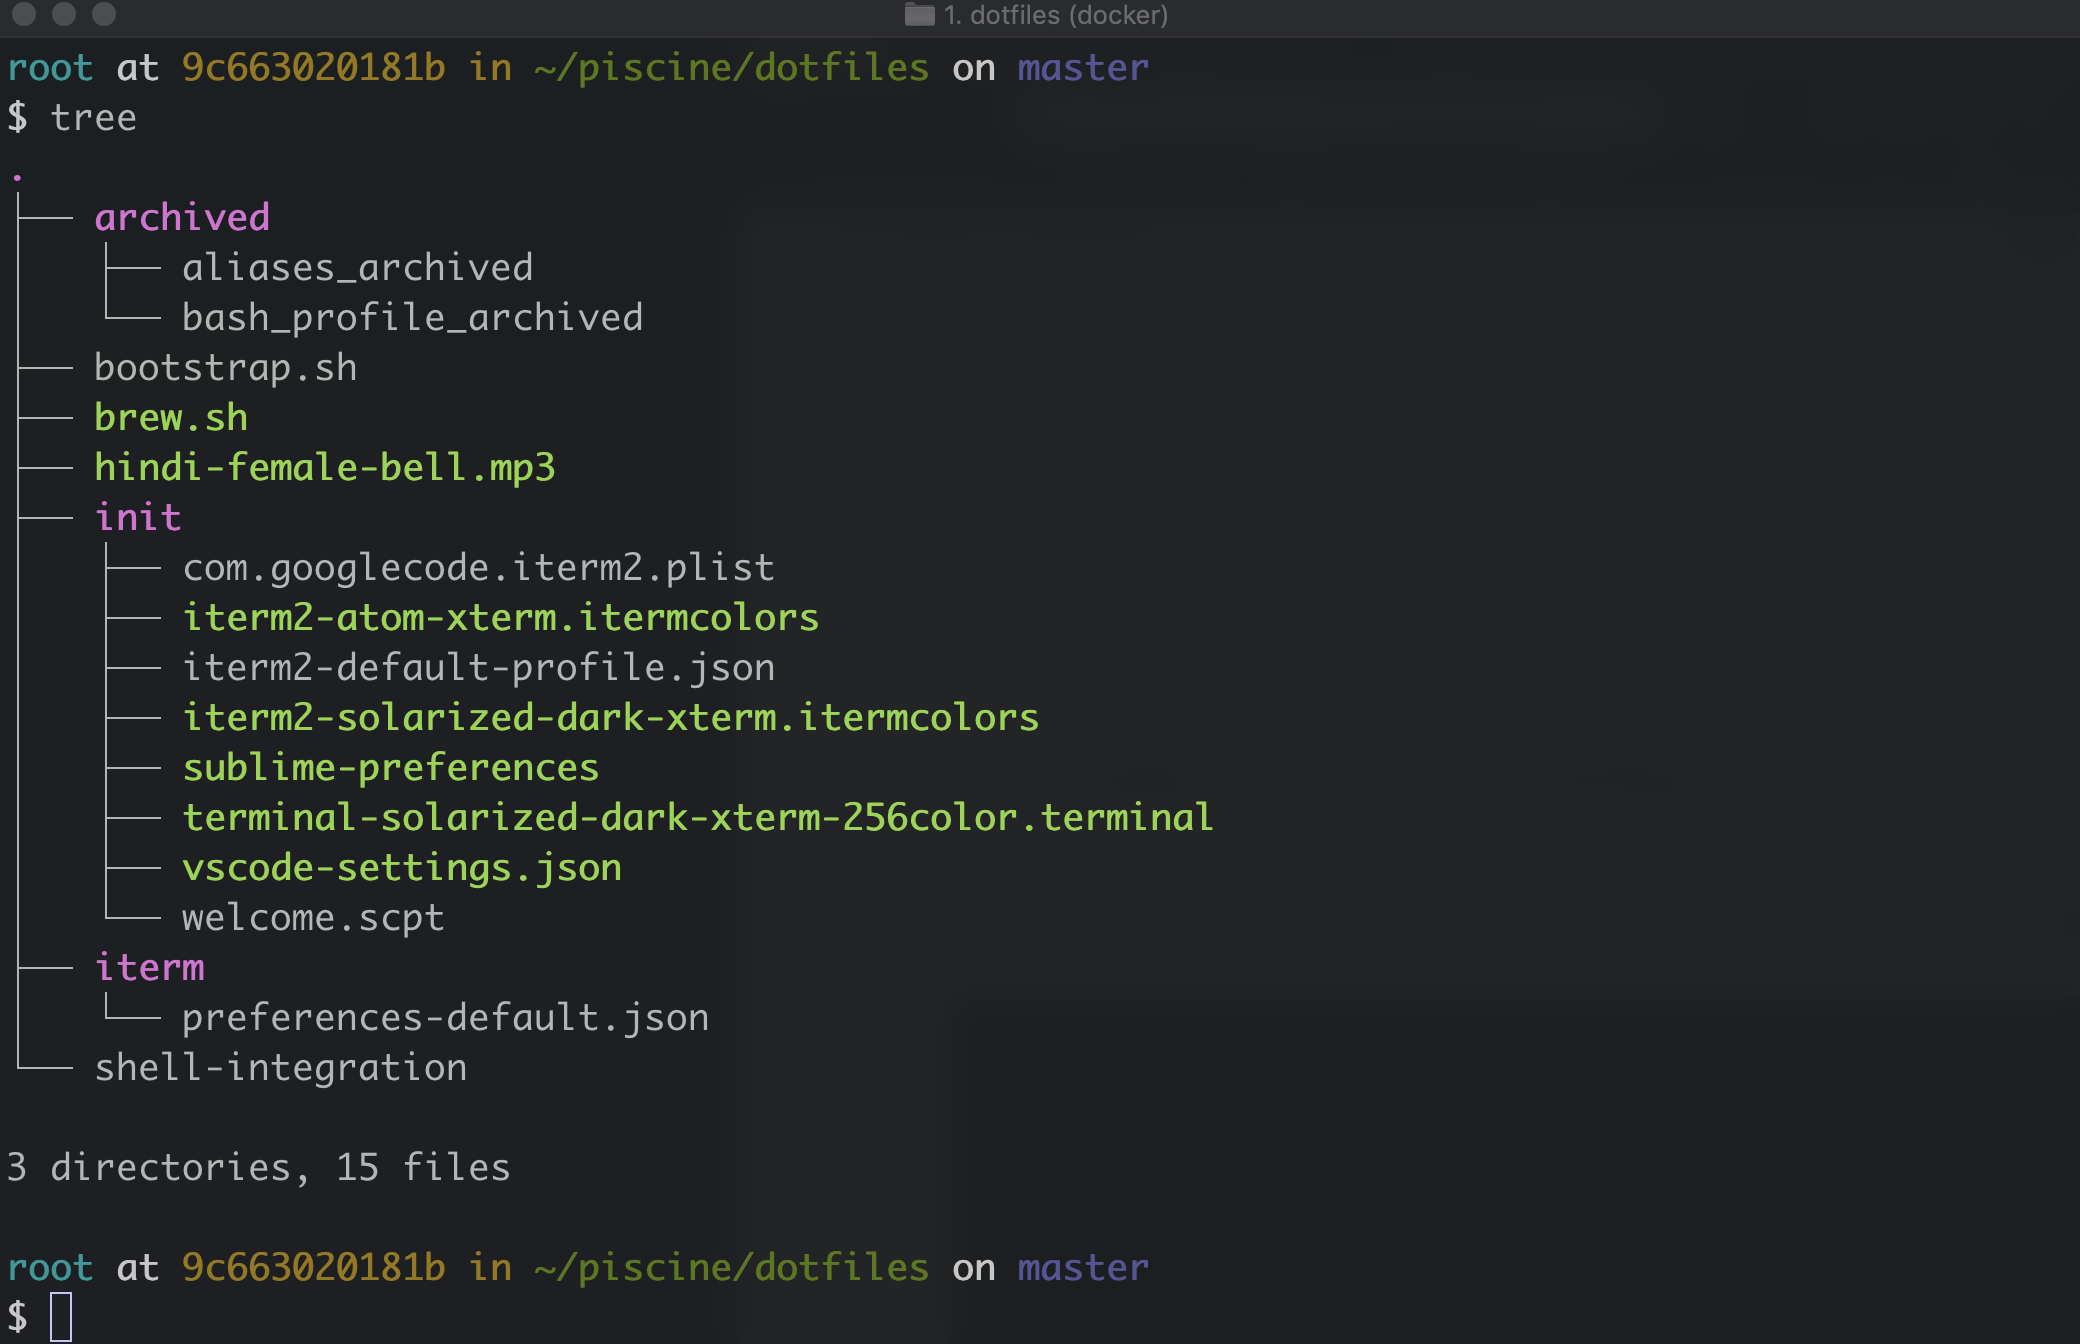
Task: Click the 'brew.sh' file name
Action: pyautogui.click(x=171, y=418)
